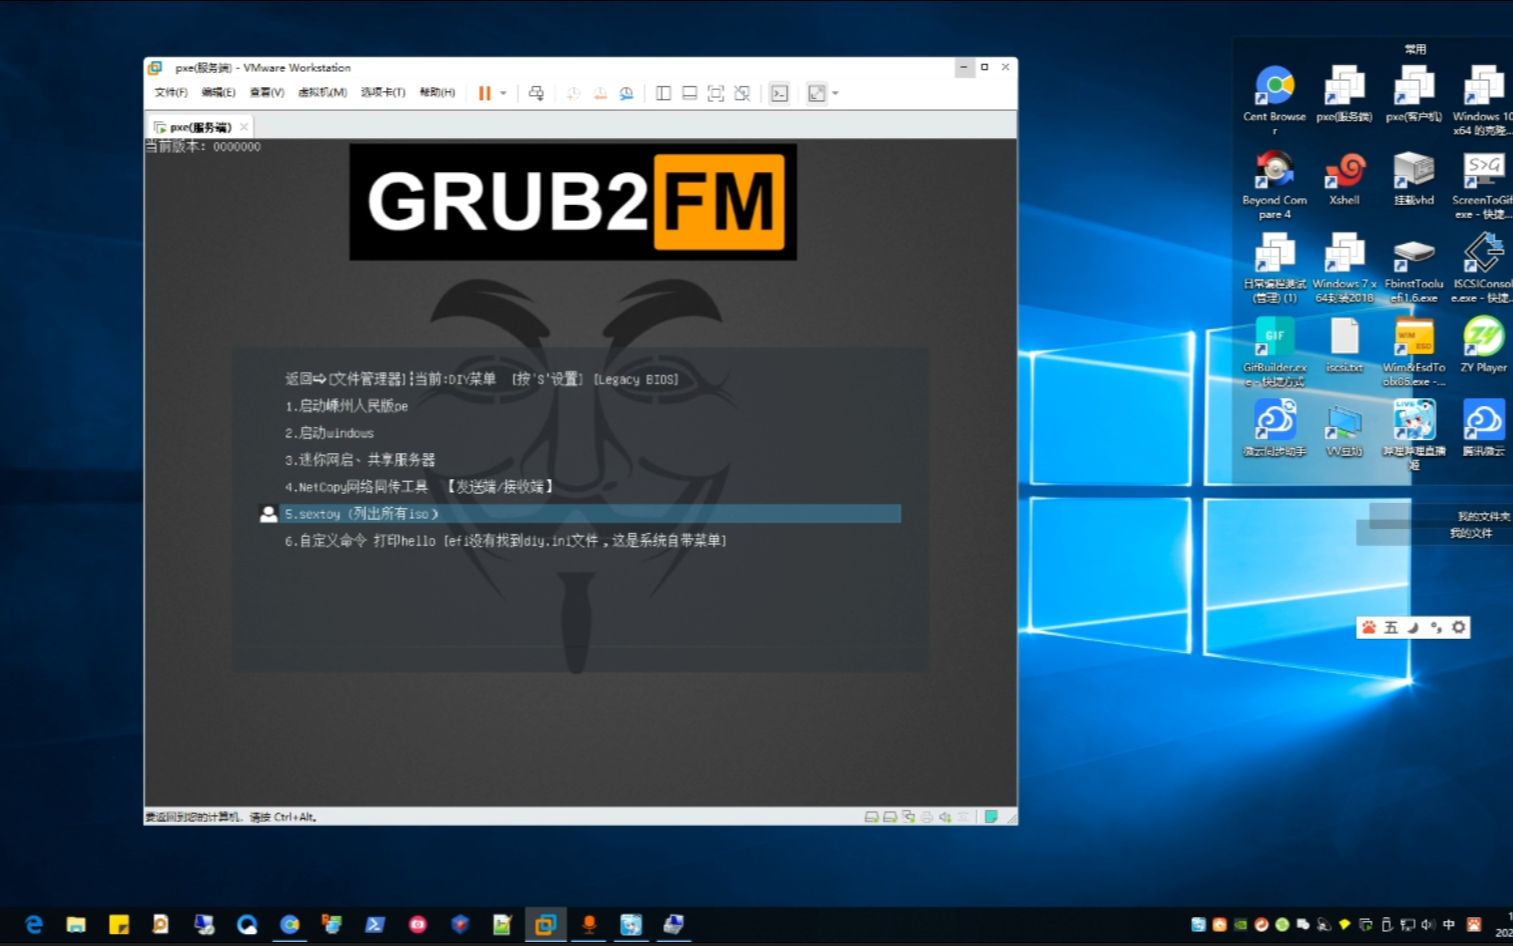Open the 查看(V) menu
The height and width of the screenshot is (946, 1513).
[x=266, y=92]
